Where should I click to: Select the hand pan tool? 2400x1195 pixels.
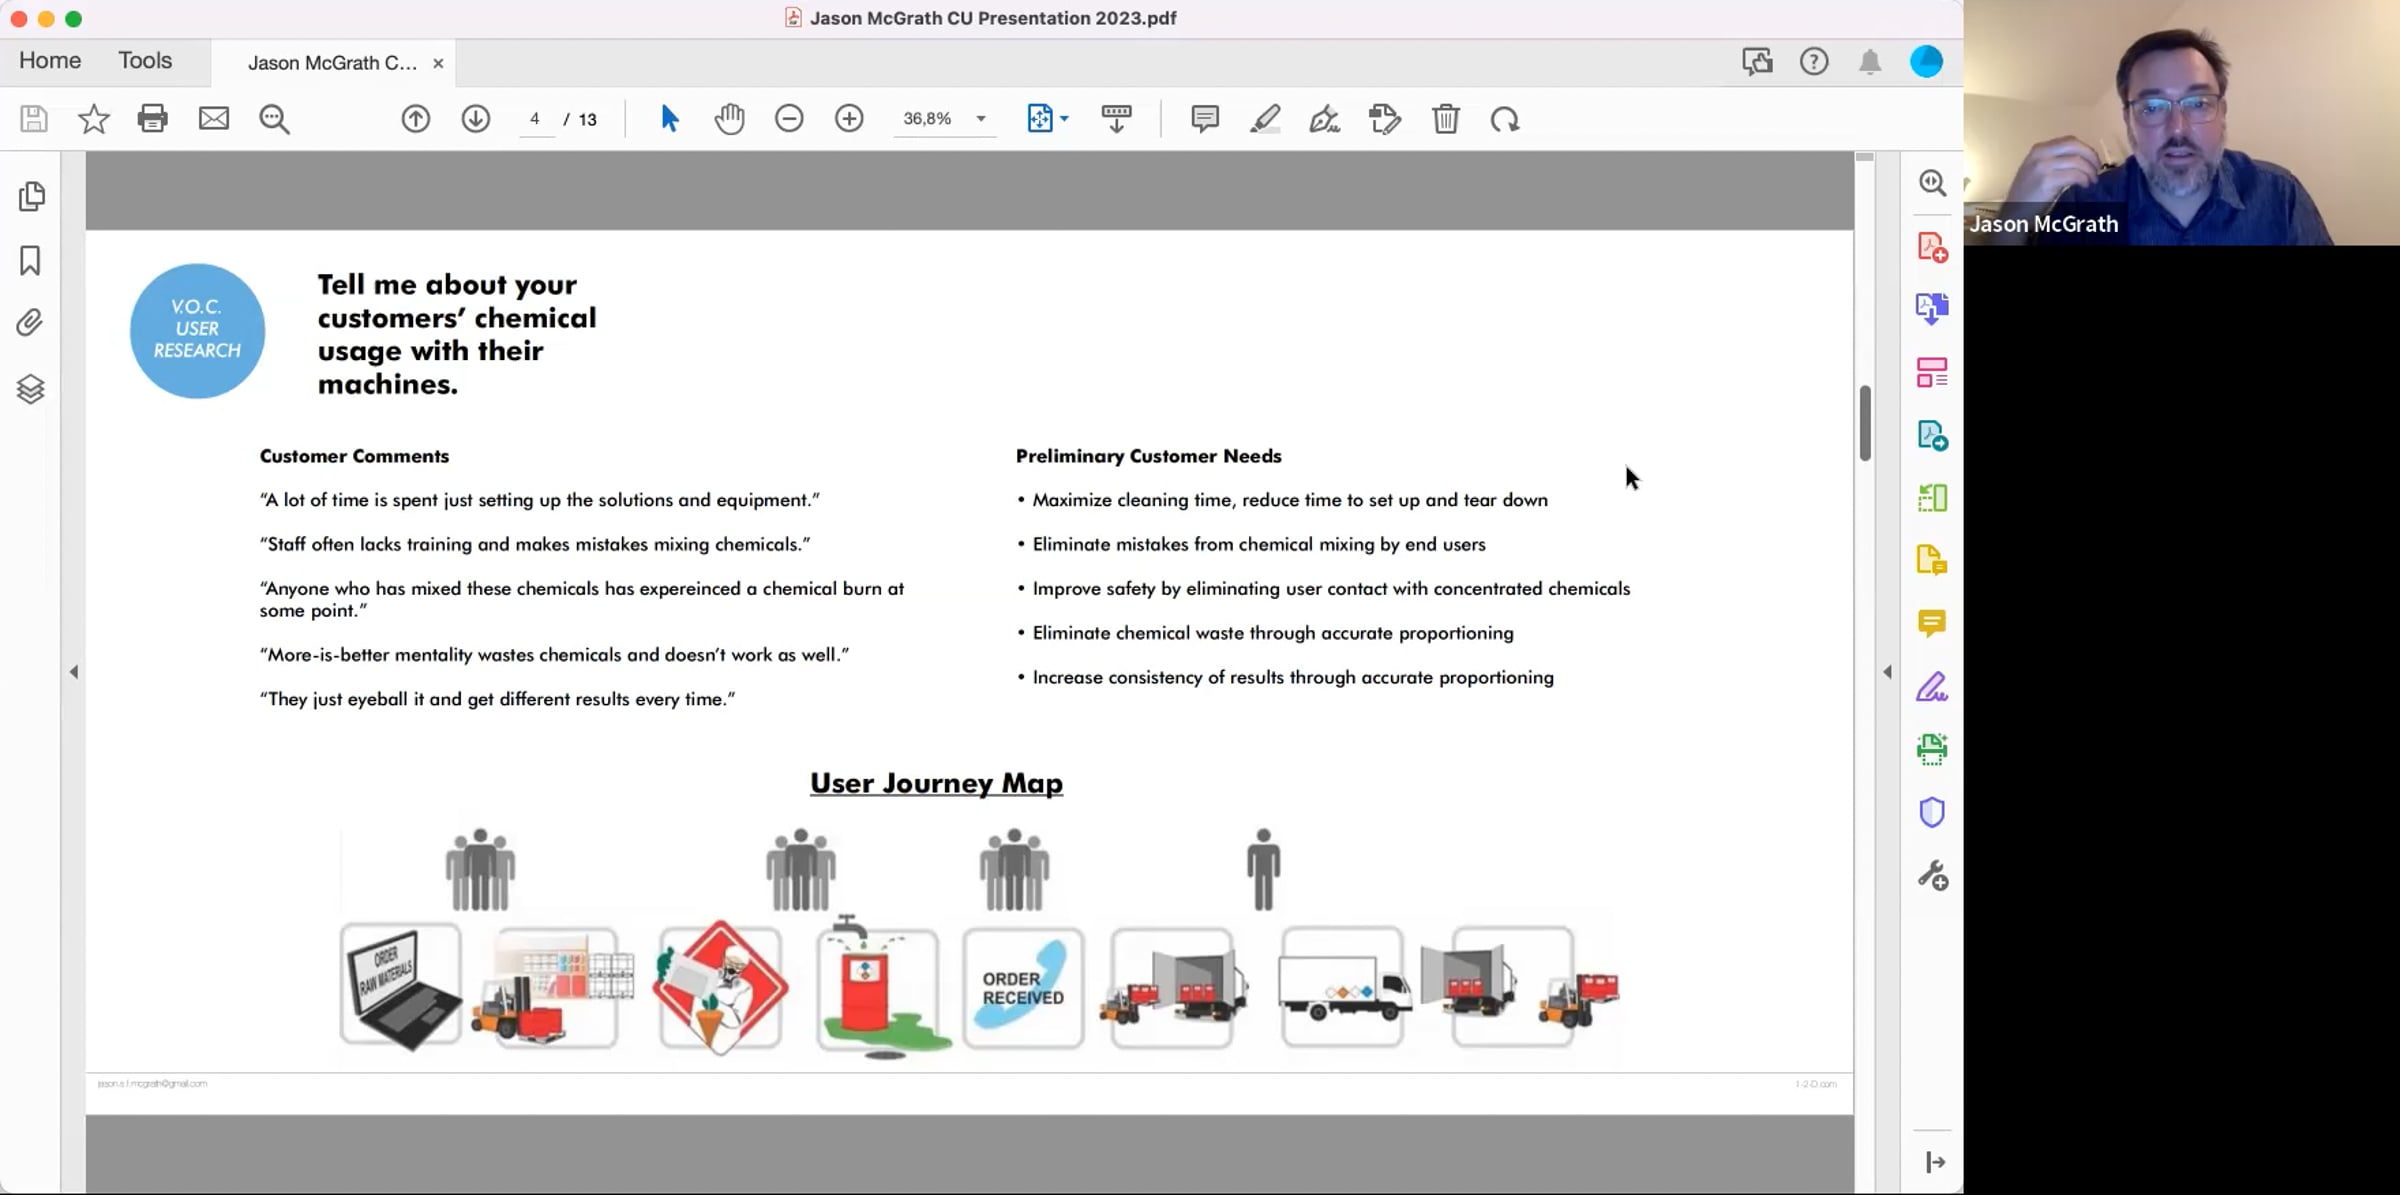pyautogui.click(x=730, y=119)
